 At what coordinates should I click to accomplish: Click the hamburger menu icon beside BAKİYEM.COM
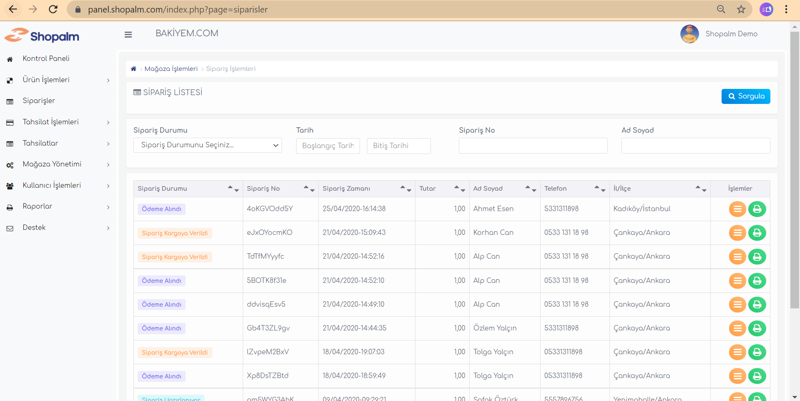click(128, 34)
